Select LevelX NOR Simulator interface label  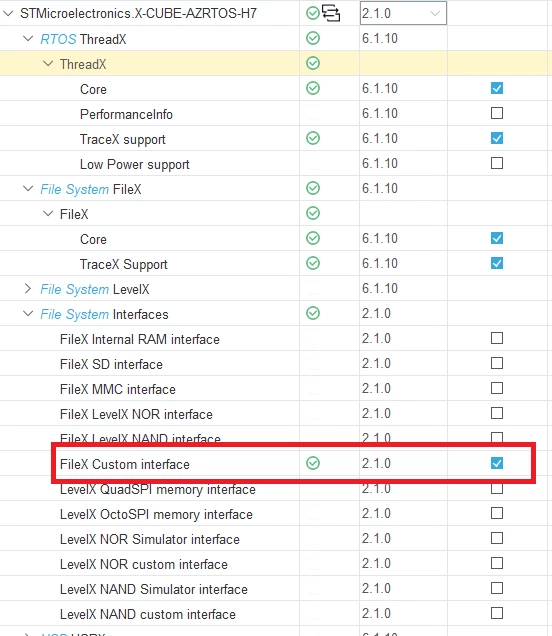150,539
